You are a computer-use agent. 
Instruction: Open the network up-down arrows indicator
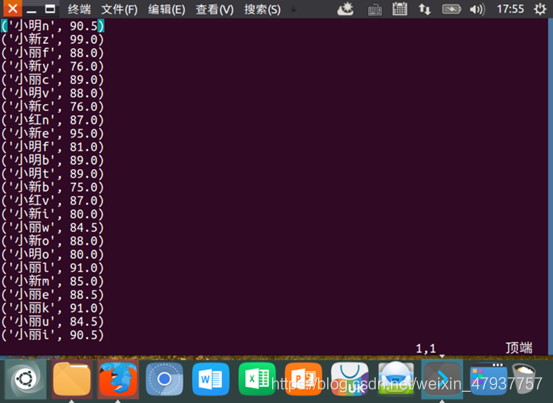425,9
